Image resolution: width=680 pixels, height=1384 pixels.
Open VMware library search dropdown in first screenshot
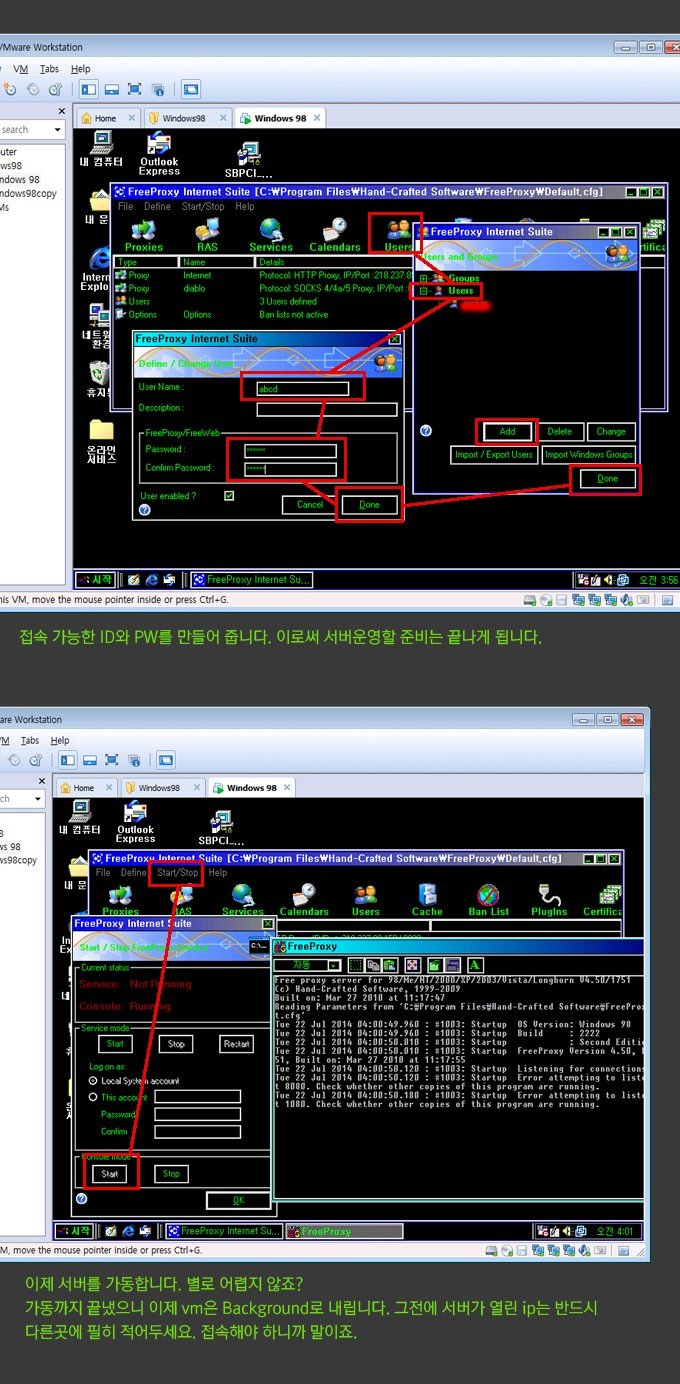pos(57,129)
